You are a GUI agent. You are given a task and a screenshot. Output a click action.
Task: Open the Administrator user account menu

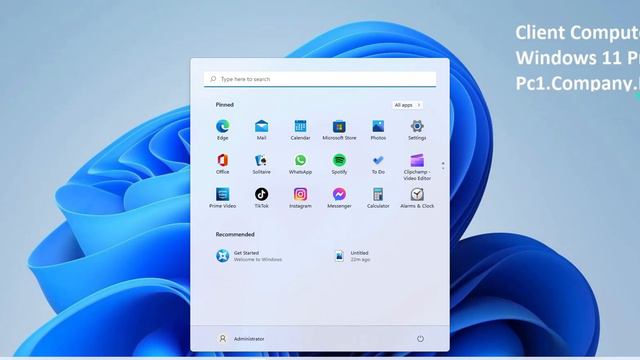pos(240,338)
